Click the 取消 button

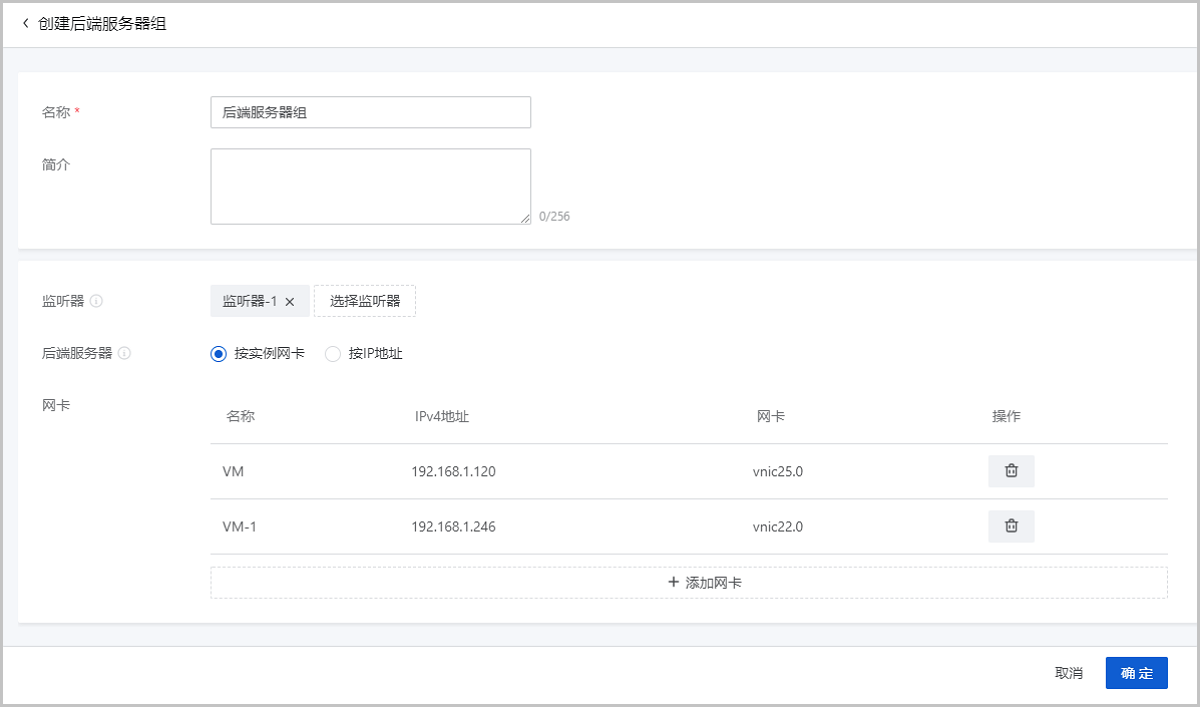click(x=1069, y=673)
